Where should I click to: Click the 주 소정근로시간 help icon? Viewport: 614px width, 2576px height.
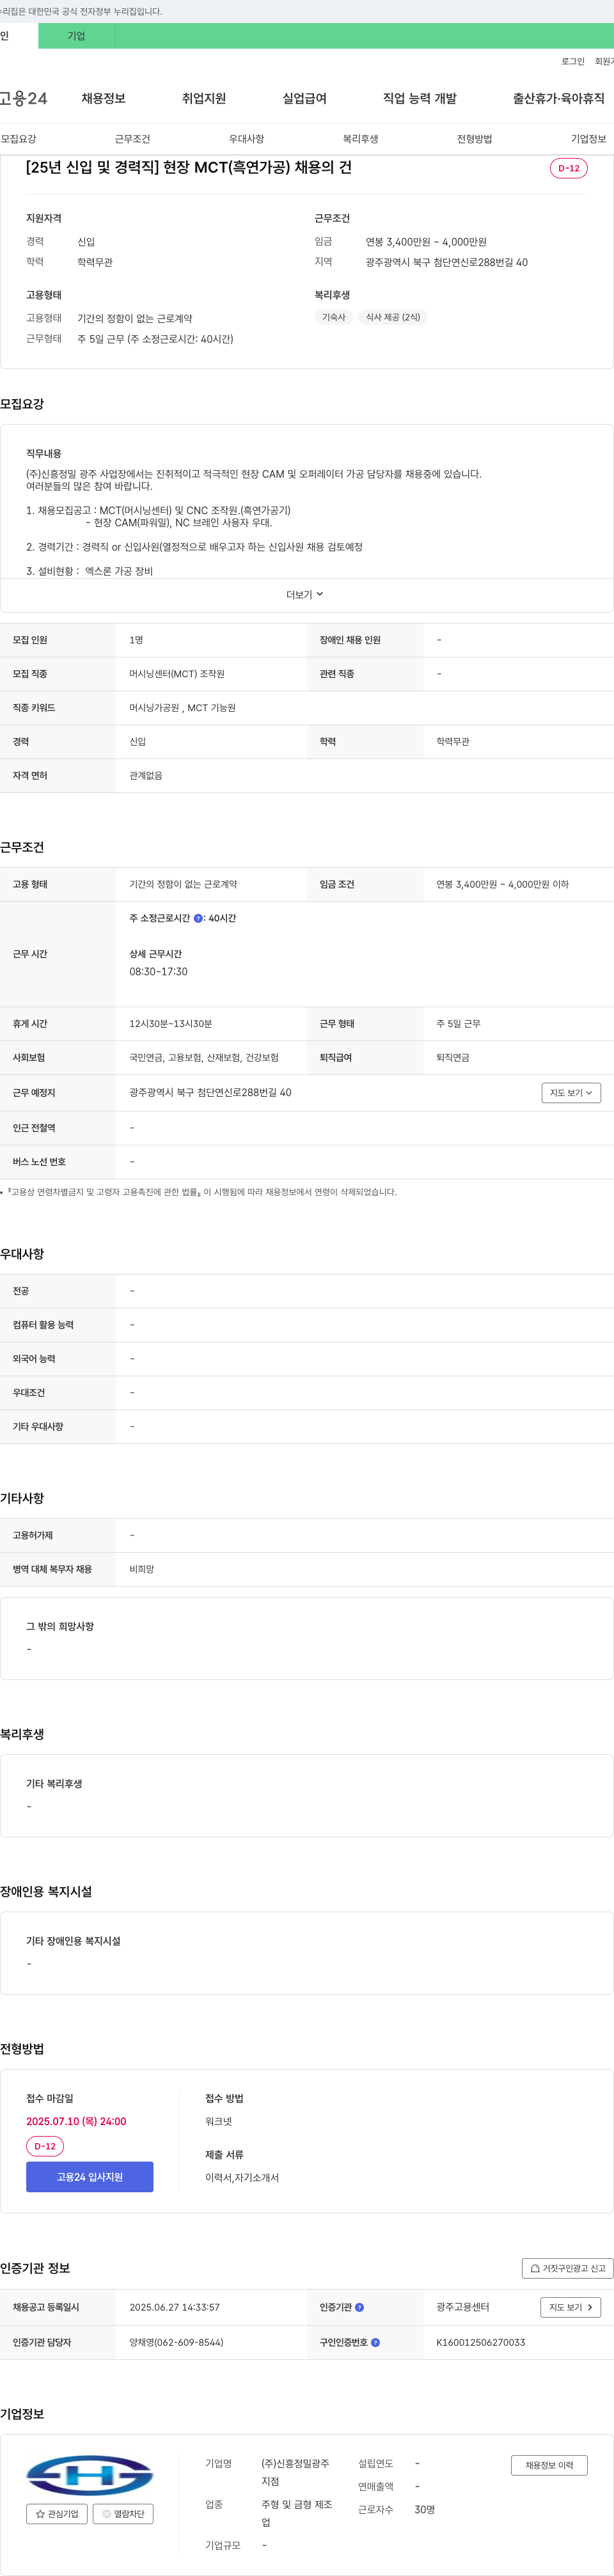tap(198, 918)
